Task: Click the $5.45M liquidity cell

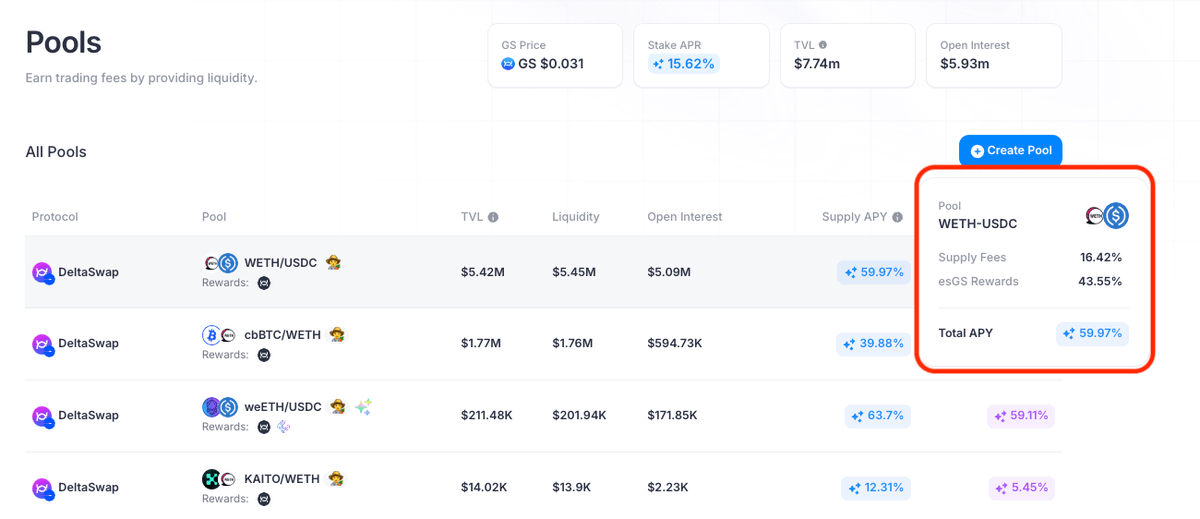Action: coord(573,272)
